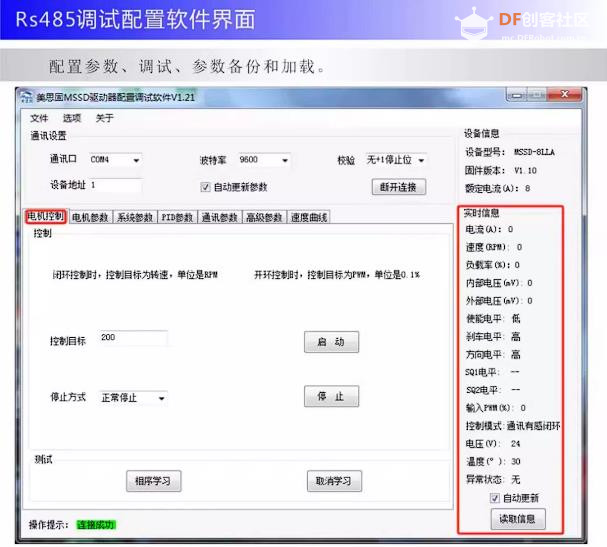Click the 控制目标 input field showing 200

[x=133, y=338]
